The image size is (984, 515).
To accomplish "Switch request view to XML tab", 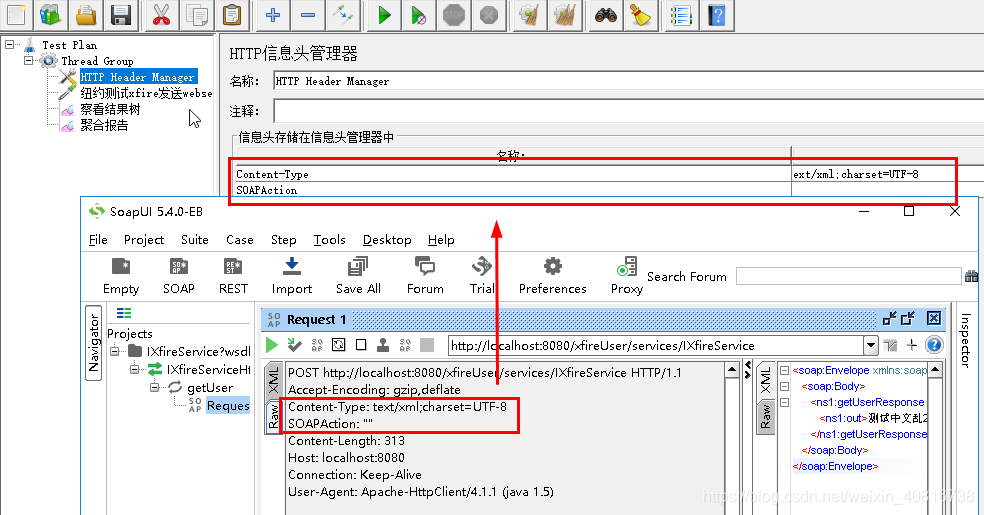I will (274, 381).
